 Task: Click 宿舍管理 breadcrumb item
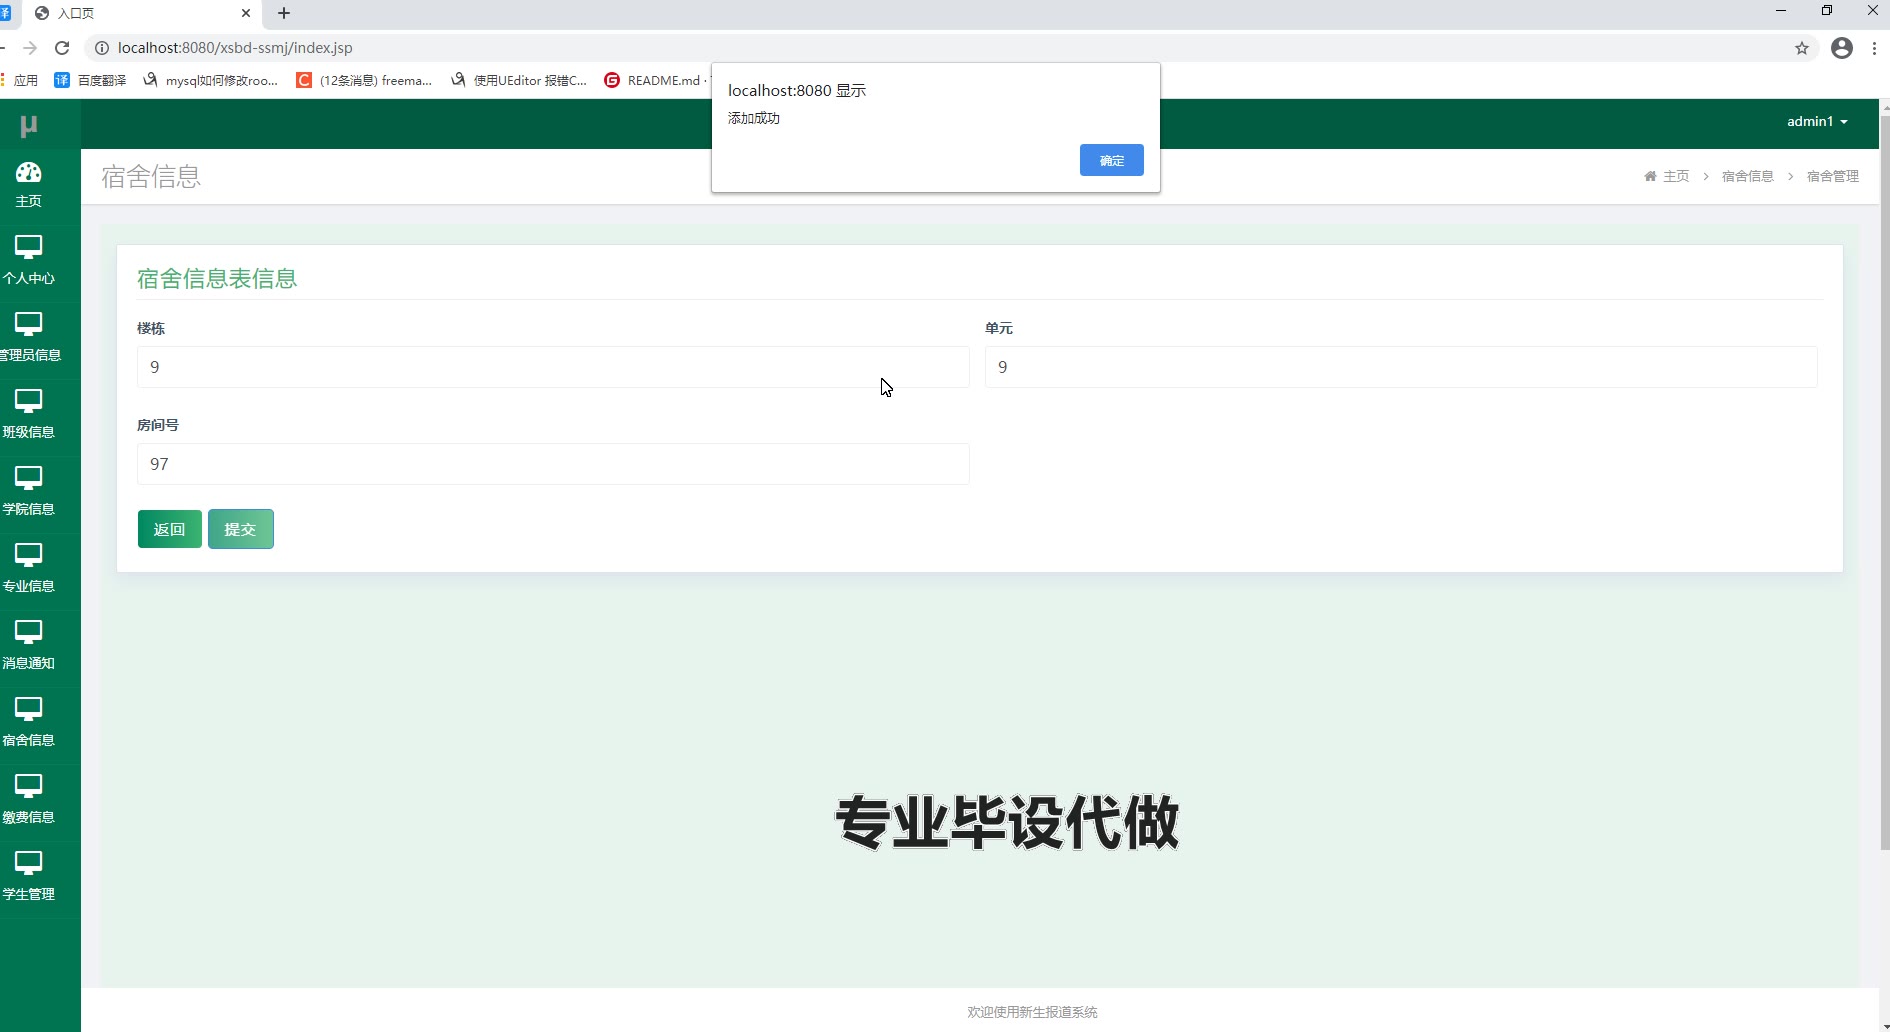pyautogui.click(x=1832, y=176)
